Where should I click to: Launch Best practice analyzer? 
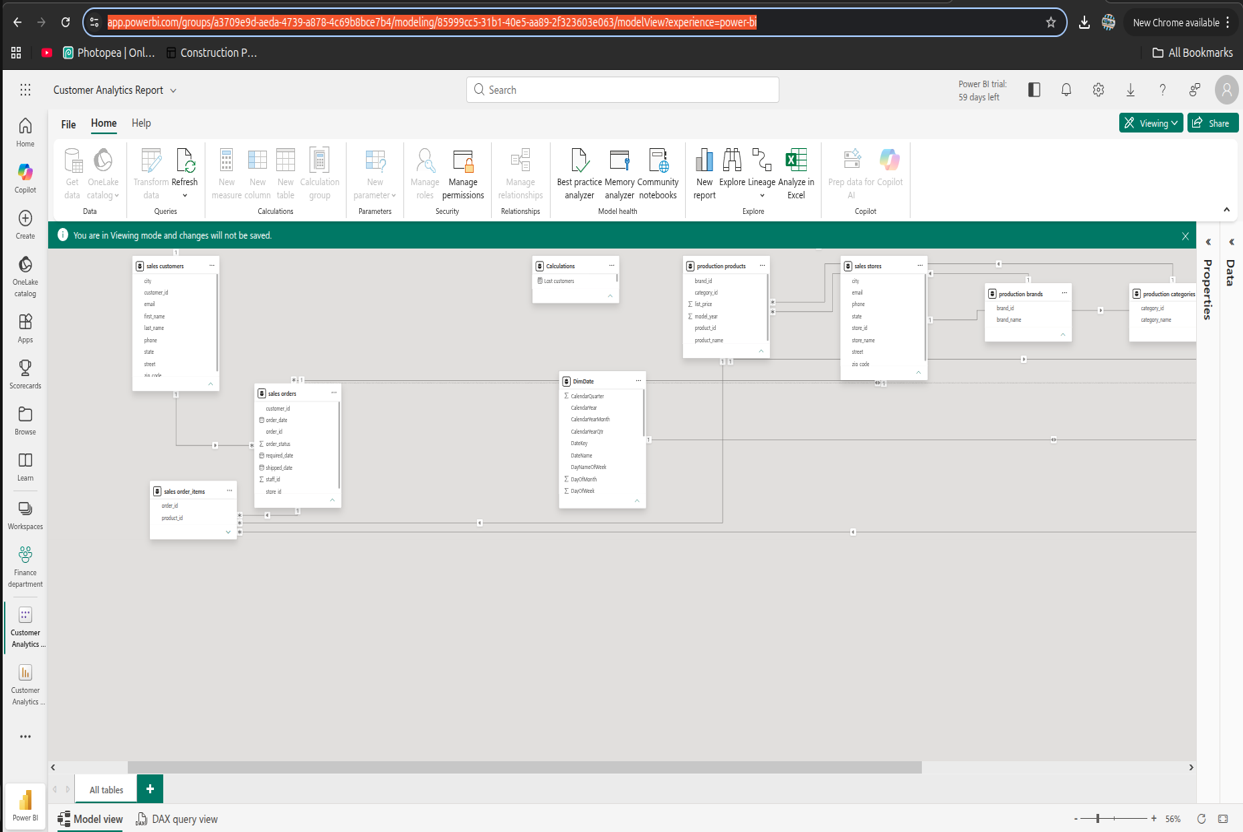click(579, 174)
